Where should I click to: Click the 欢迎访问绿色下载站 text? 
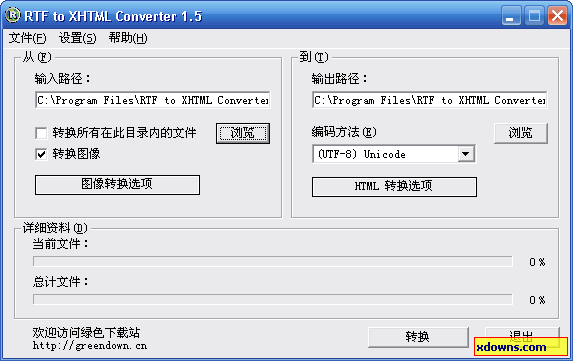86,332
